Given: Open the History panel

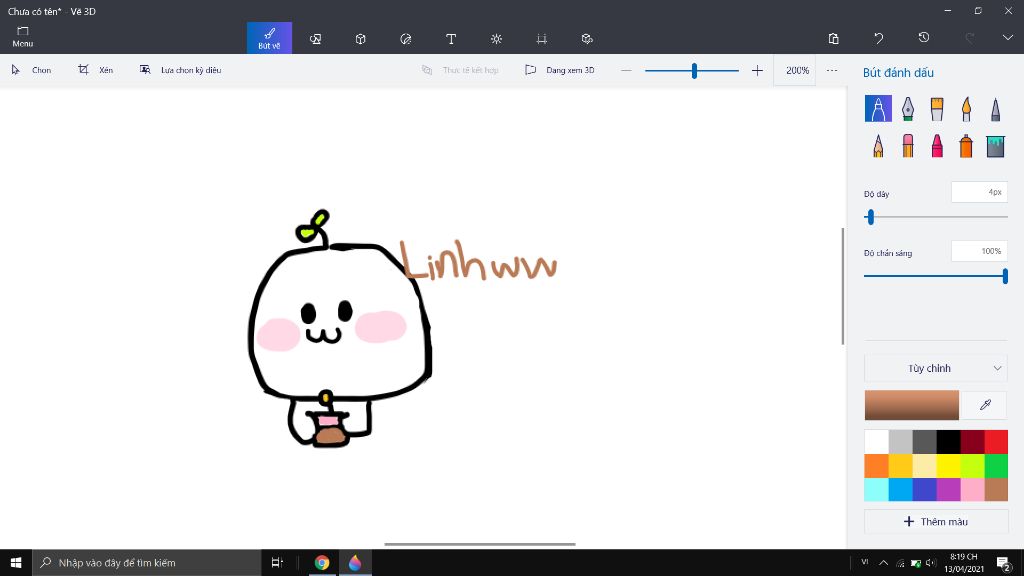Looking at the screenshot, I should point(923,38).
